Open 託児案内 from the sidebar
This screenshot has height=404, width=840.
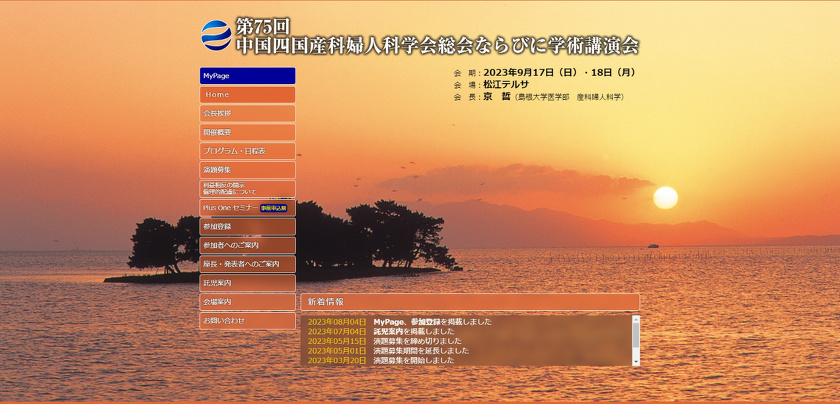pyautogui.click(x=247, y=283)
